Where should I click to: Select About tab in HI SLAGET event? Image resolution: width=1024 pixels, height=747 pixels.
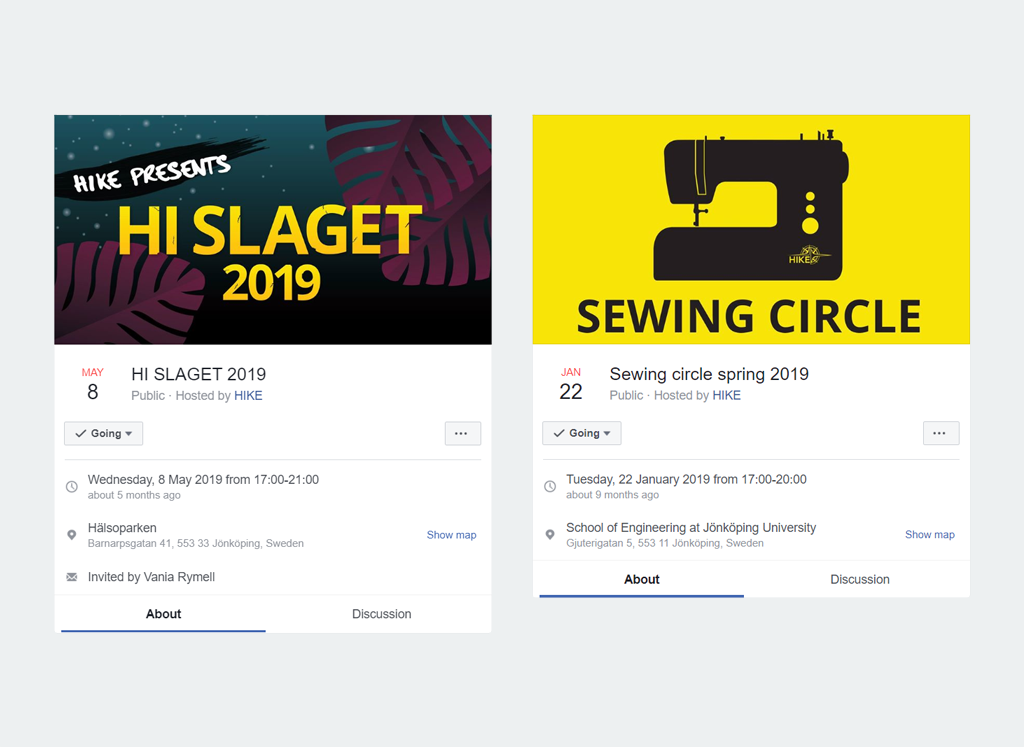click(x=163, y=614)
